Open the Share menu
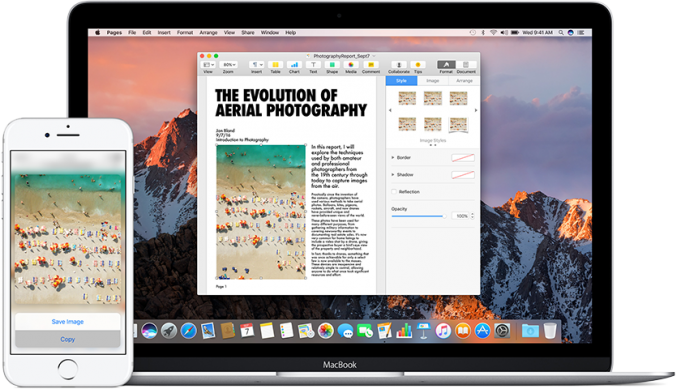The width and height of the screenshot is (681, 389). (x=248, y=33)
